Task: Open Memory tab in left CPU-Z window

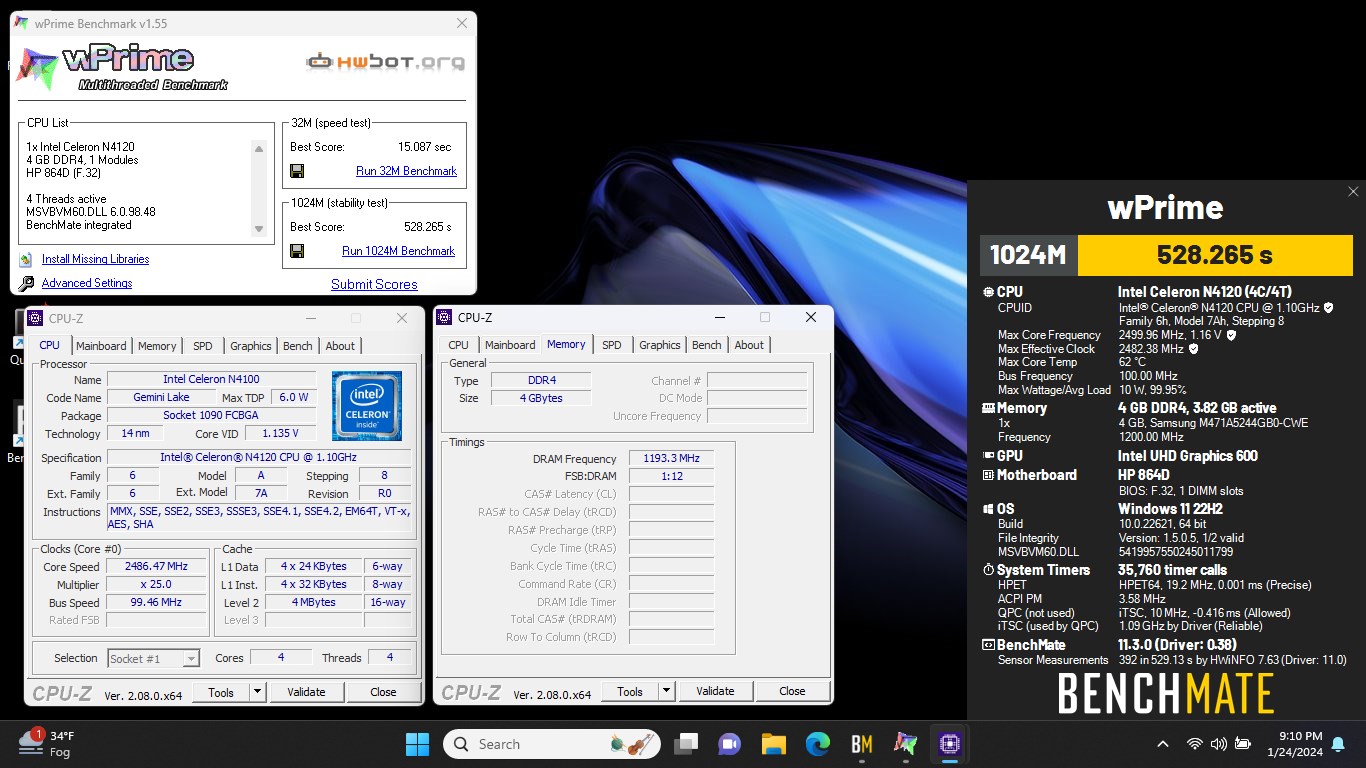Action: [x=157, y=346]
